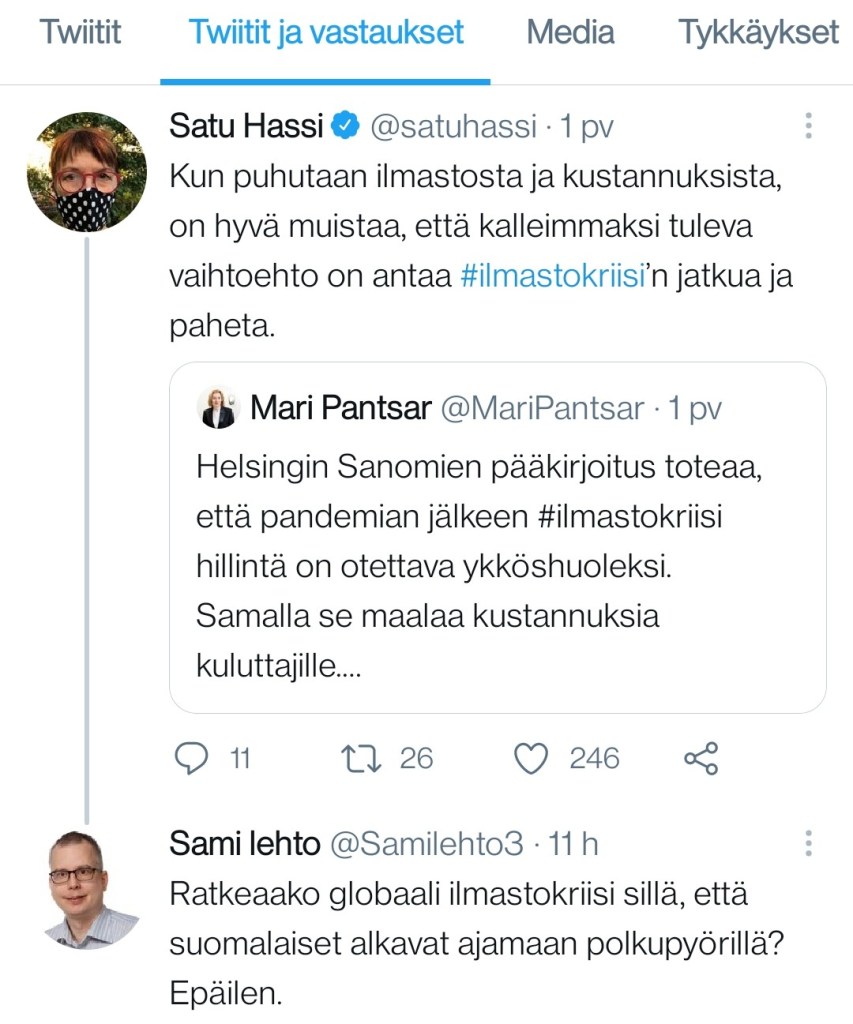Open the quoted Mari Pantsar tweet

(x=497, y=560)
